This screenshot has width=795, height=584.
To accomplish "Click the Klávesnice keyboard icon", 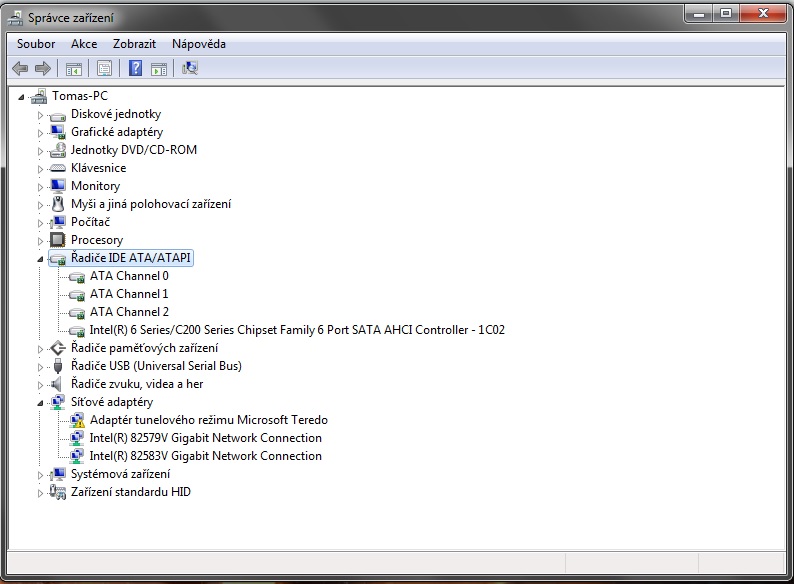I will [x=58, y=168].
